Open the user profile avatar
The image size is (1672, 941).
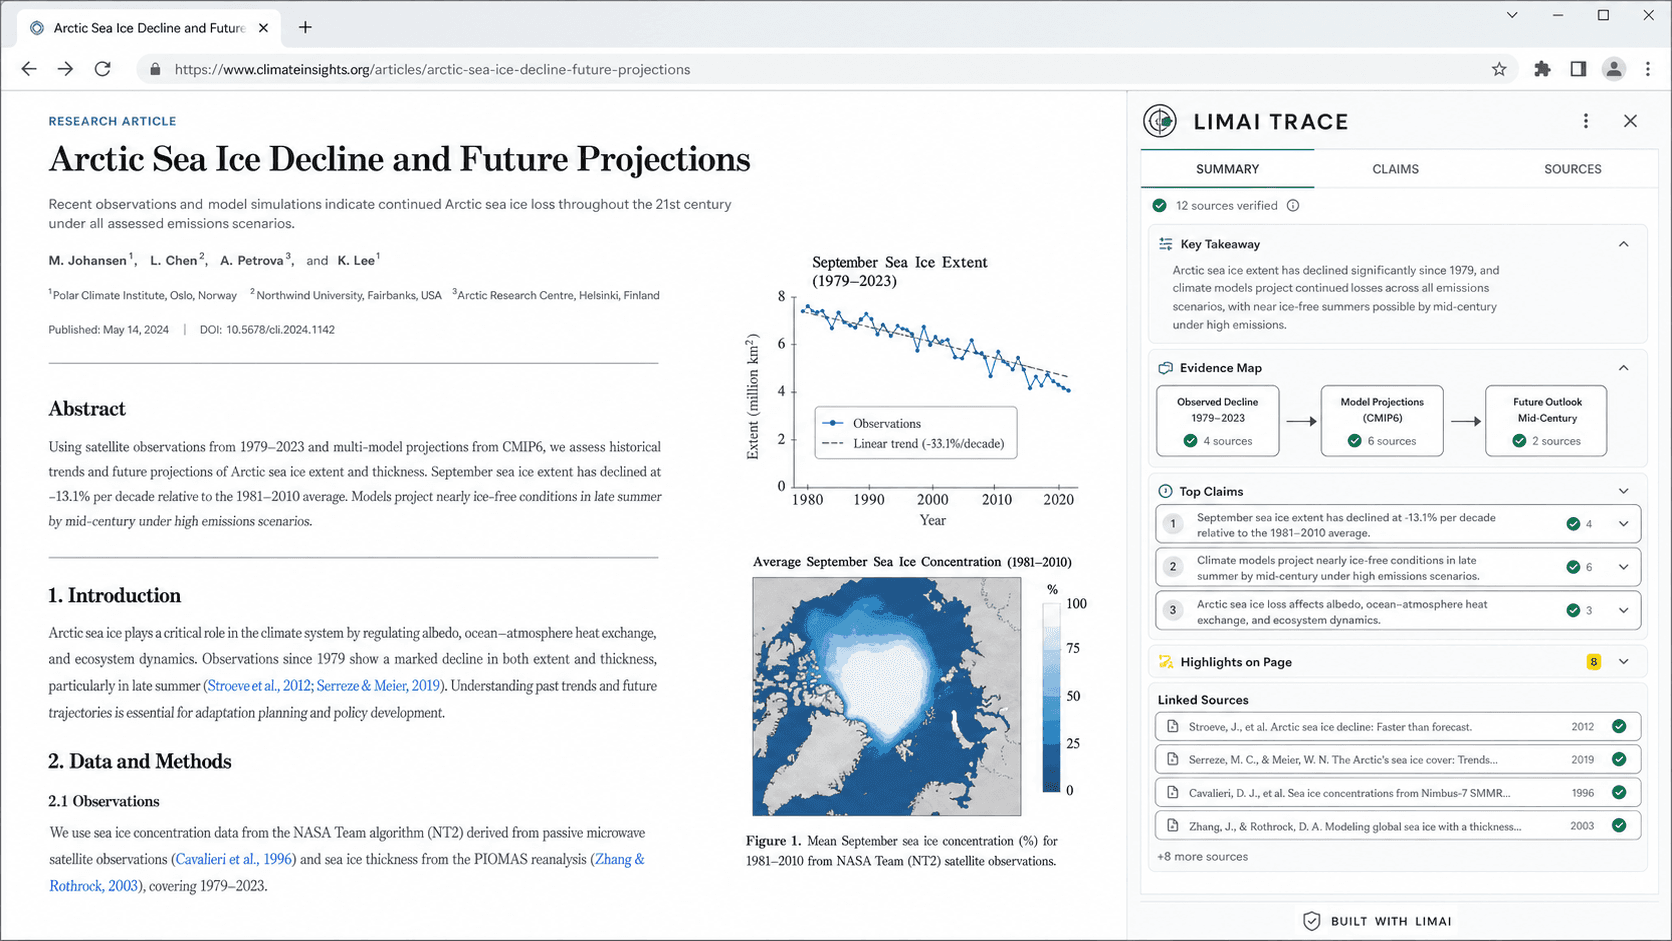pyautogui.click(x=1614, y=69)
